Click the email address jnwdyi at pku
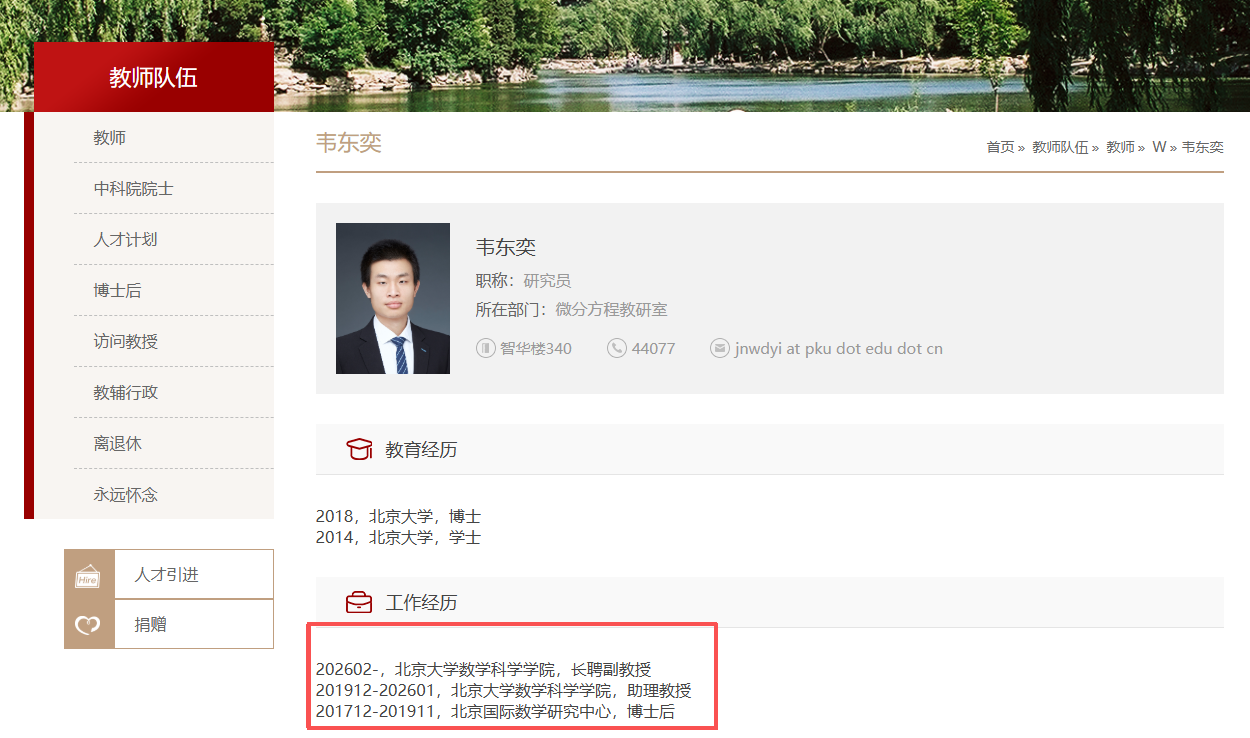The image size is (1250, 738). [838, 349]
